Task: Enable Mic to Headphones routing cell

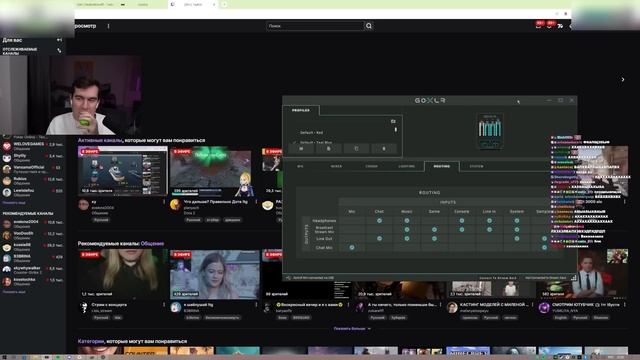Action: coord(352,220)
